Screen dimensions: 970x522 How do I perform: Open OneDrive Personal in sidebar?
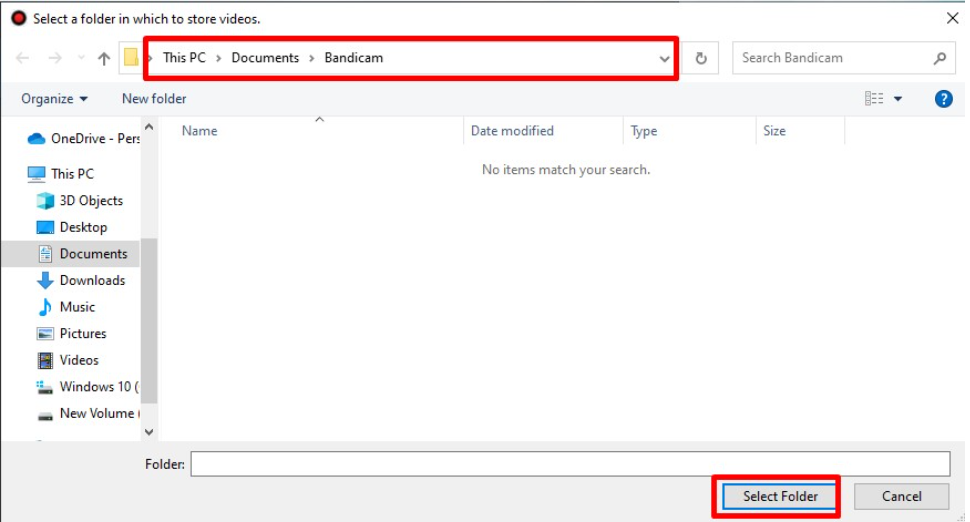(84, 139)
